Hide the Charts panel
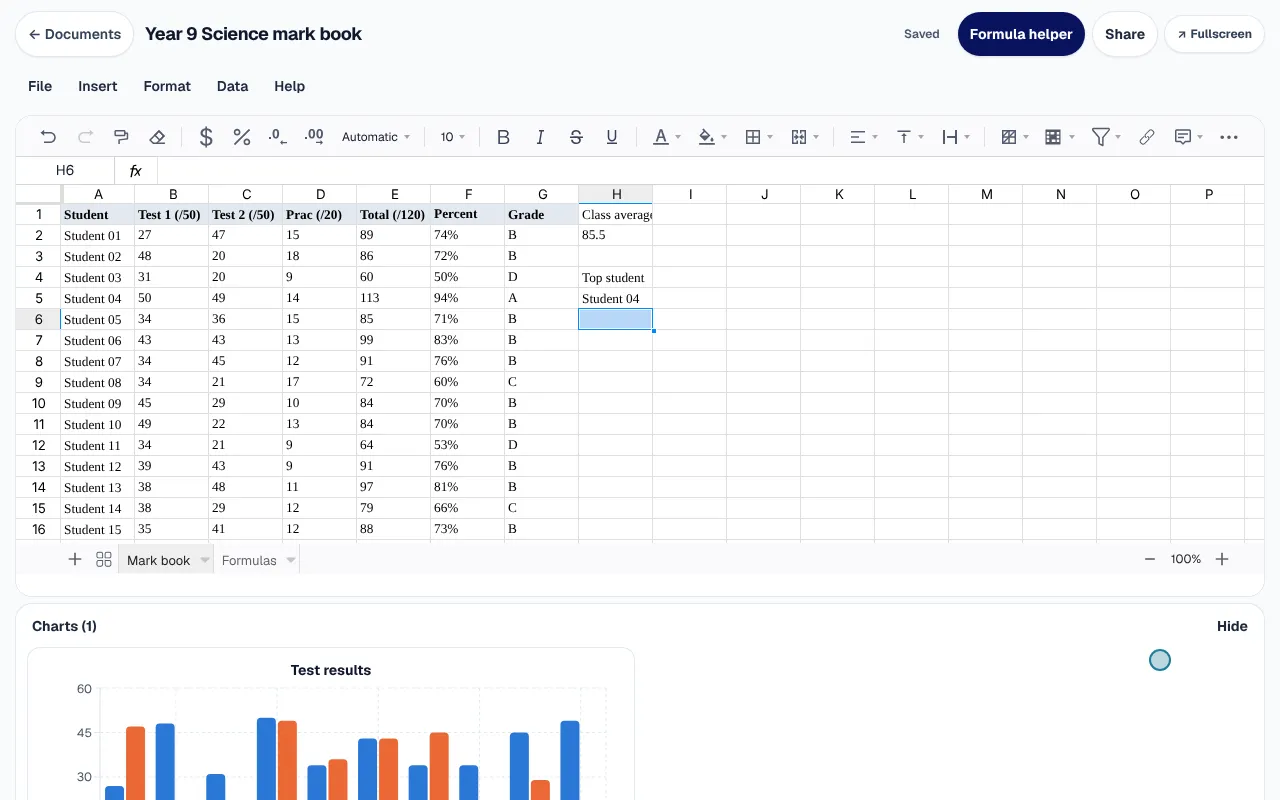 pyautogui.click(x=1232, y=626)
